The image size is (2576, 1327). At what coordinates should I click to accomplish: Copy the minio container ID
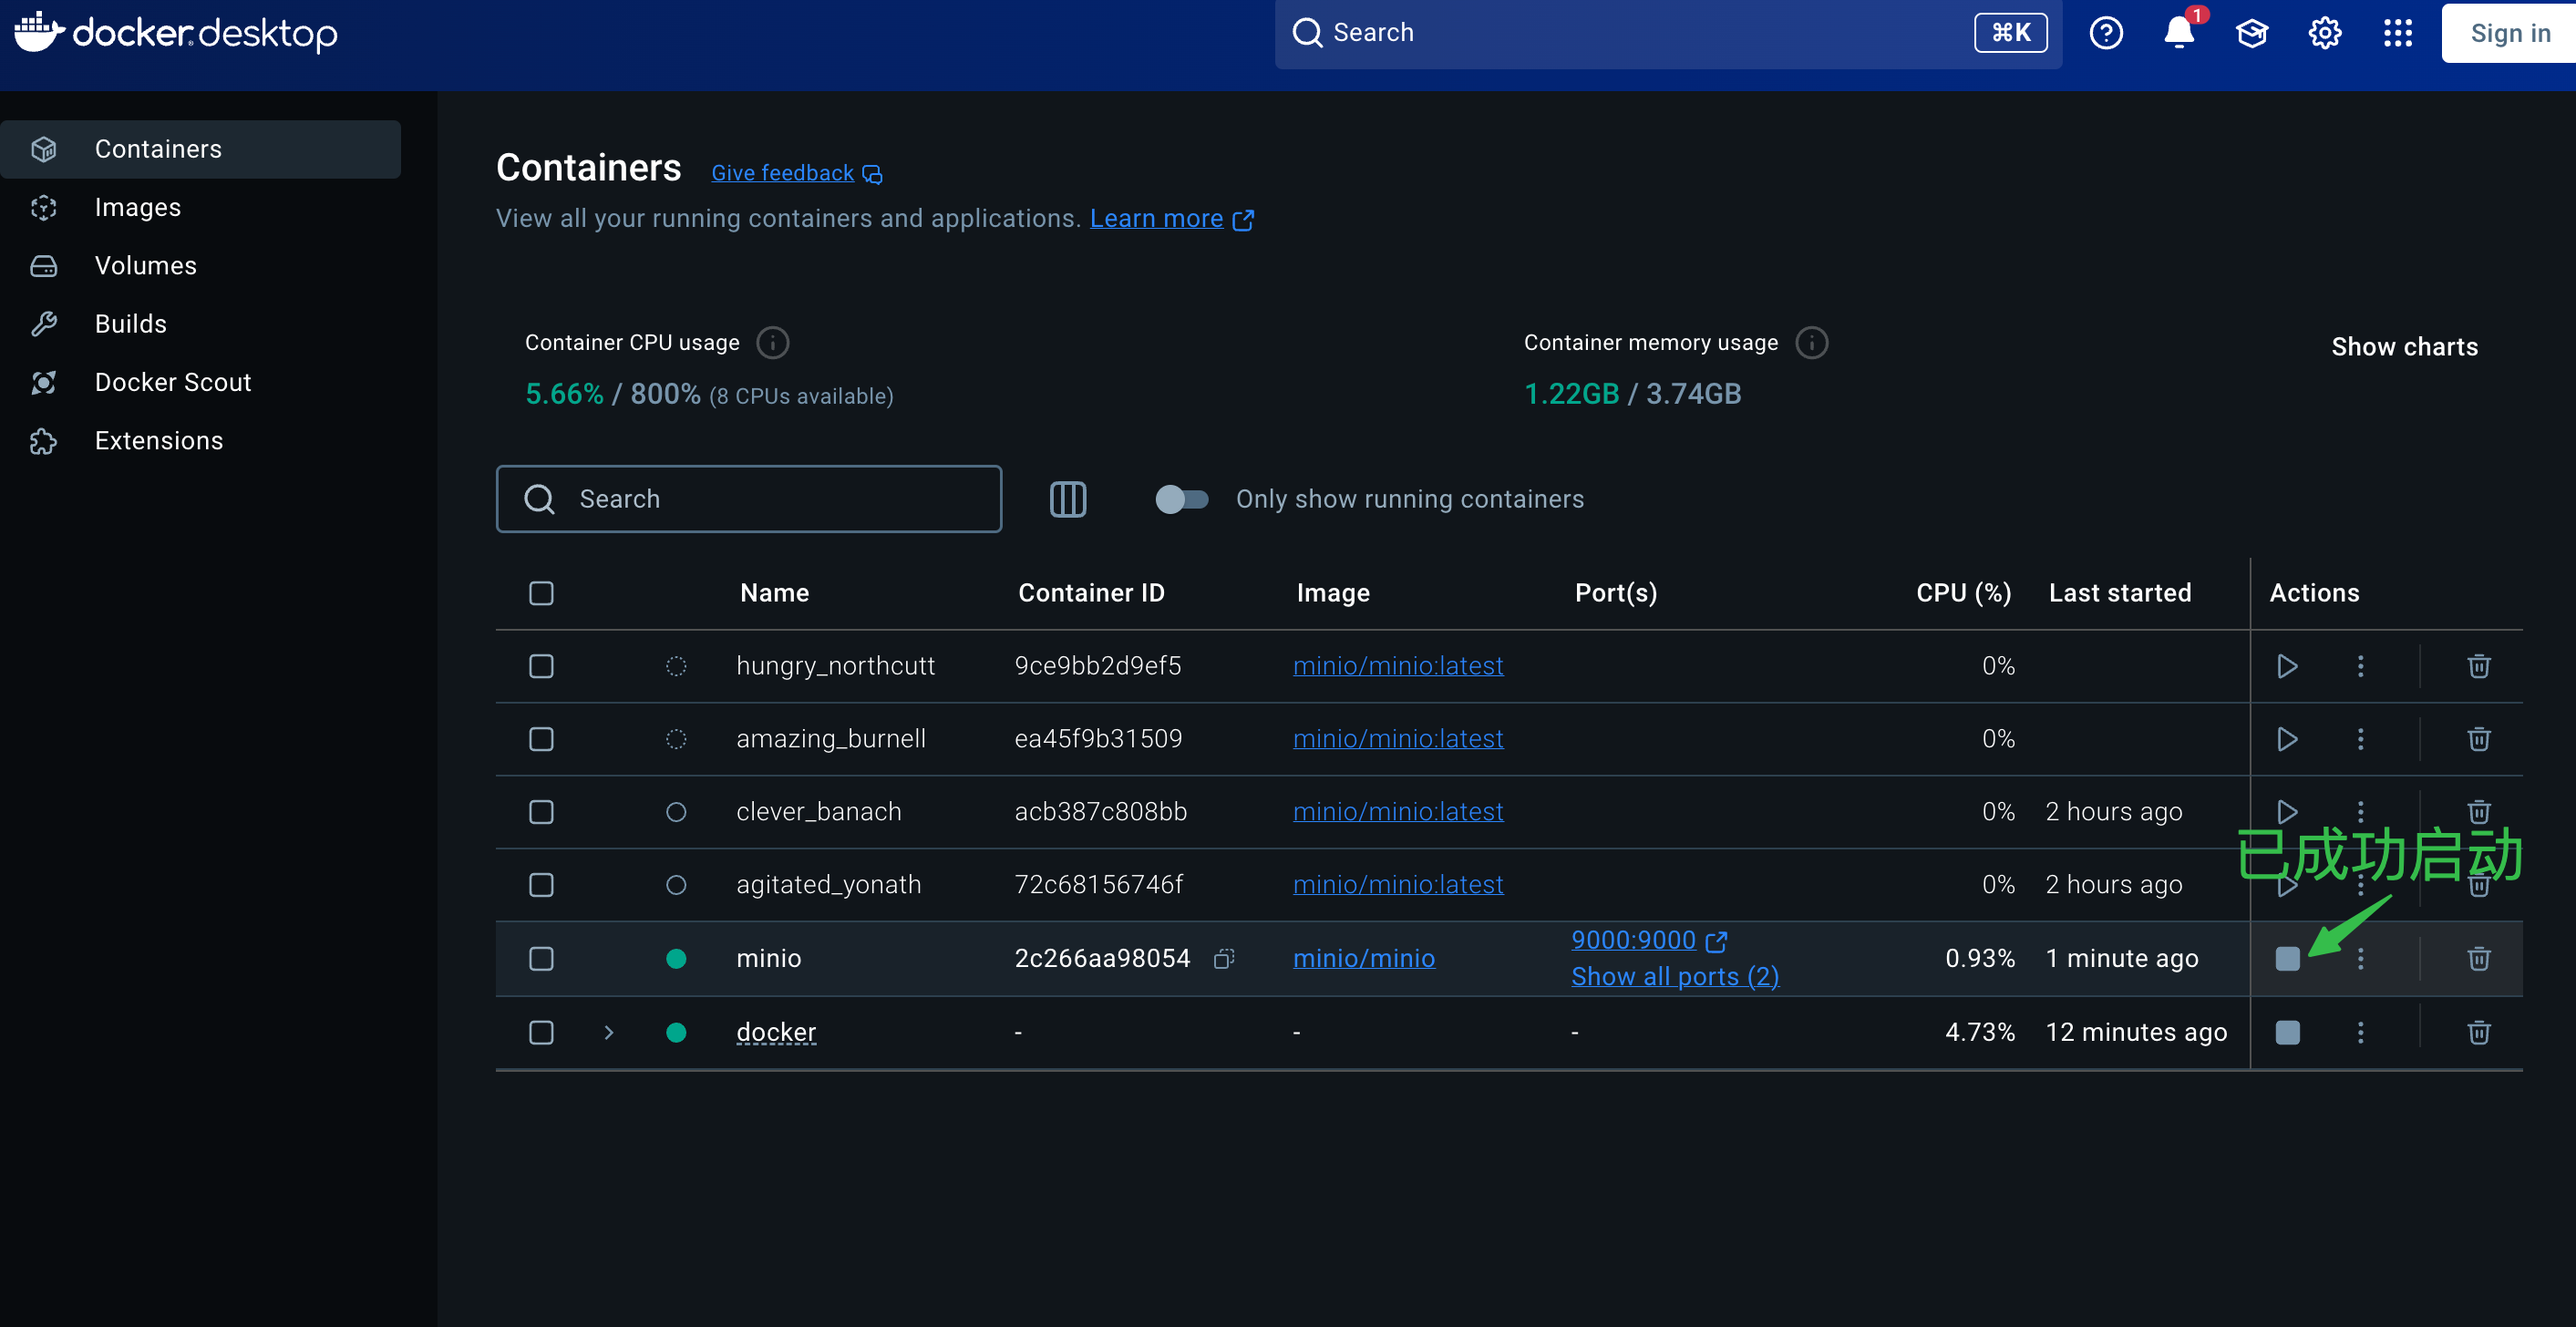pos(1223,959)
